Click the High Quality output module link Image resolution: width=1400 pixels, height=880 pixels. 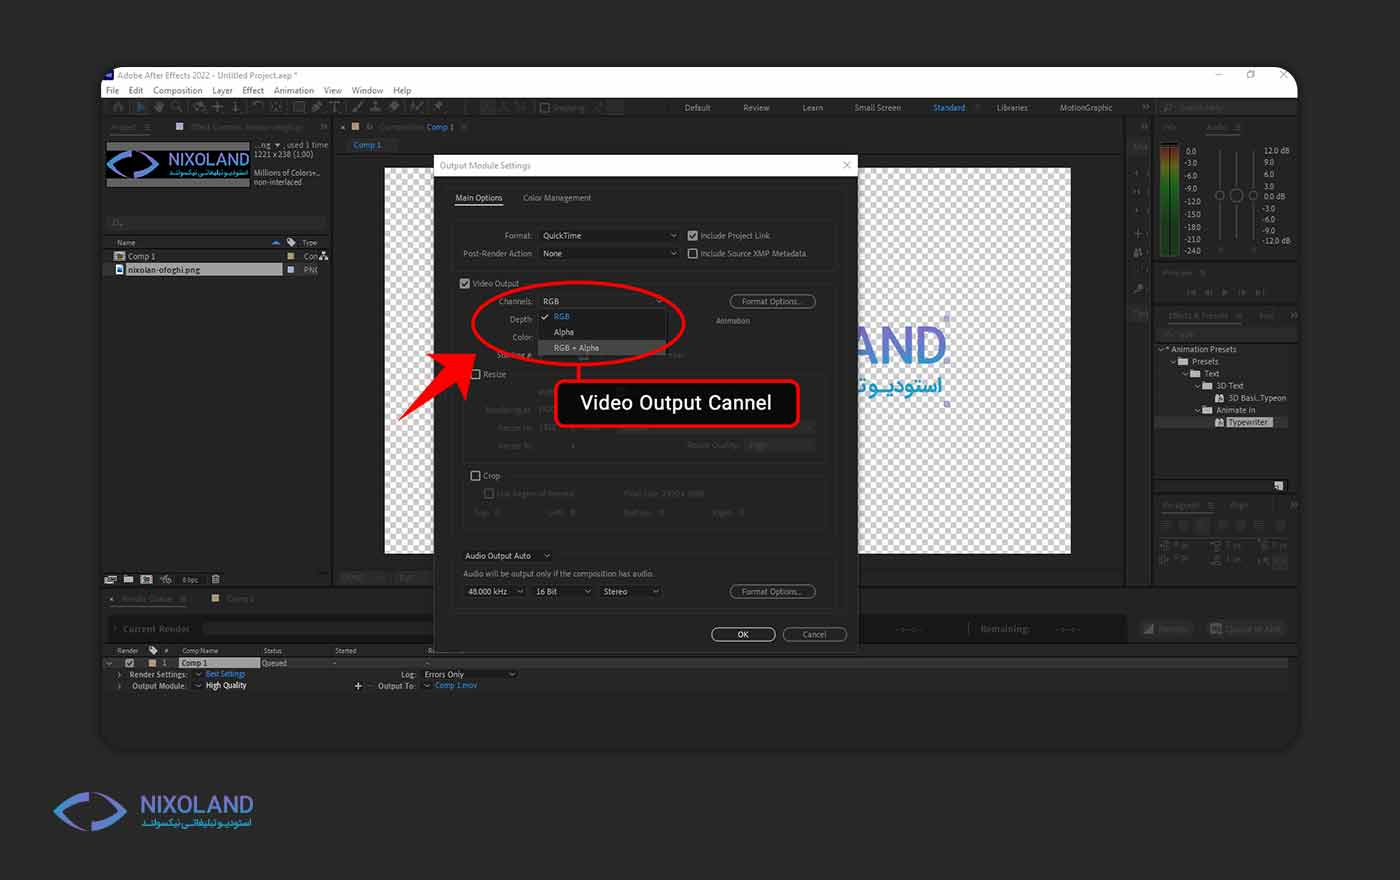click(x=226, y=686)
